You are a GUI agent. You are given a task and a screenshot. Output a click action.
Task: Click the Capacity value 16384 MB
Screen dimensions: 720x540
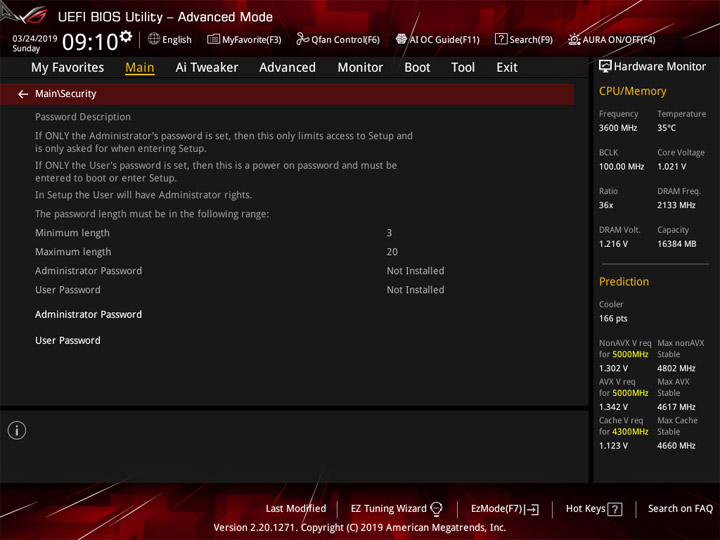pos(677,244)
